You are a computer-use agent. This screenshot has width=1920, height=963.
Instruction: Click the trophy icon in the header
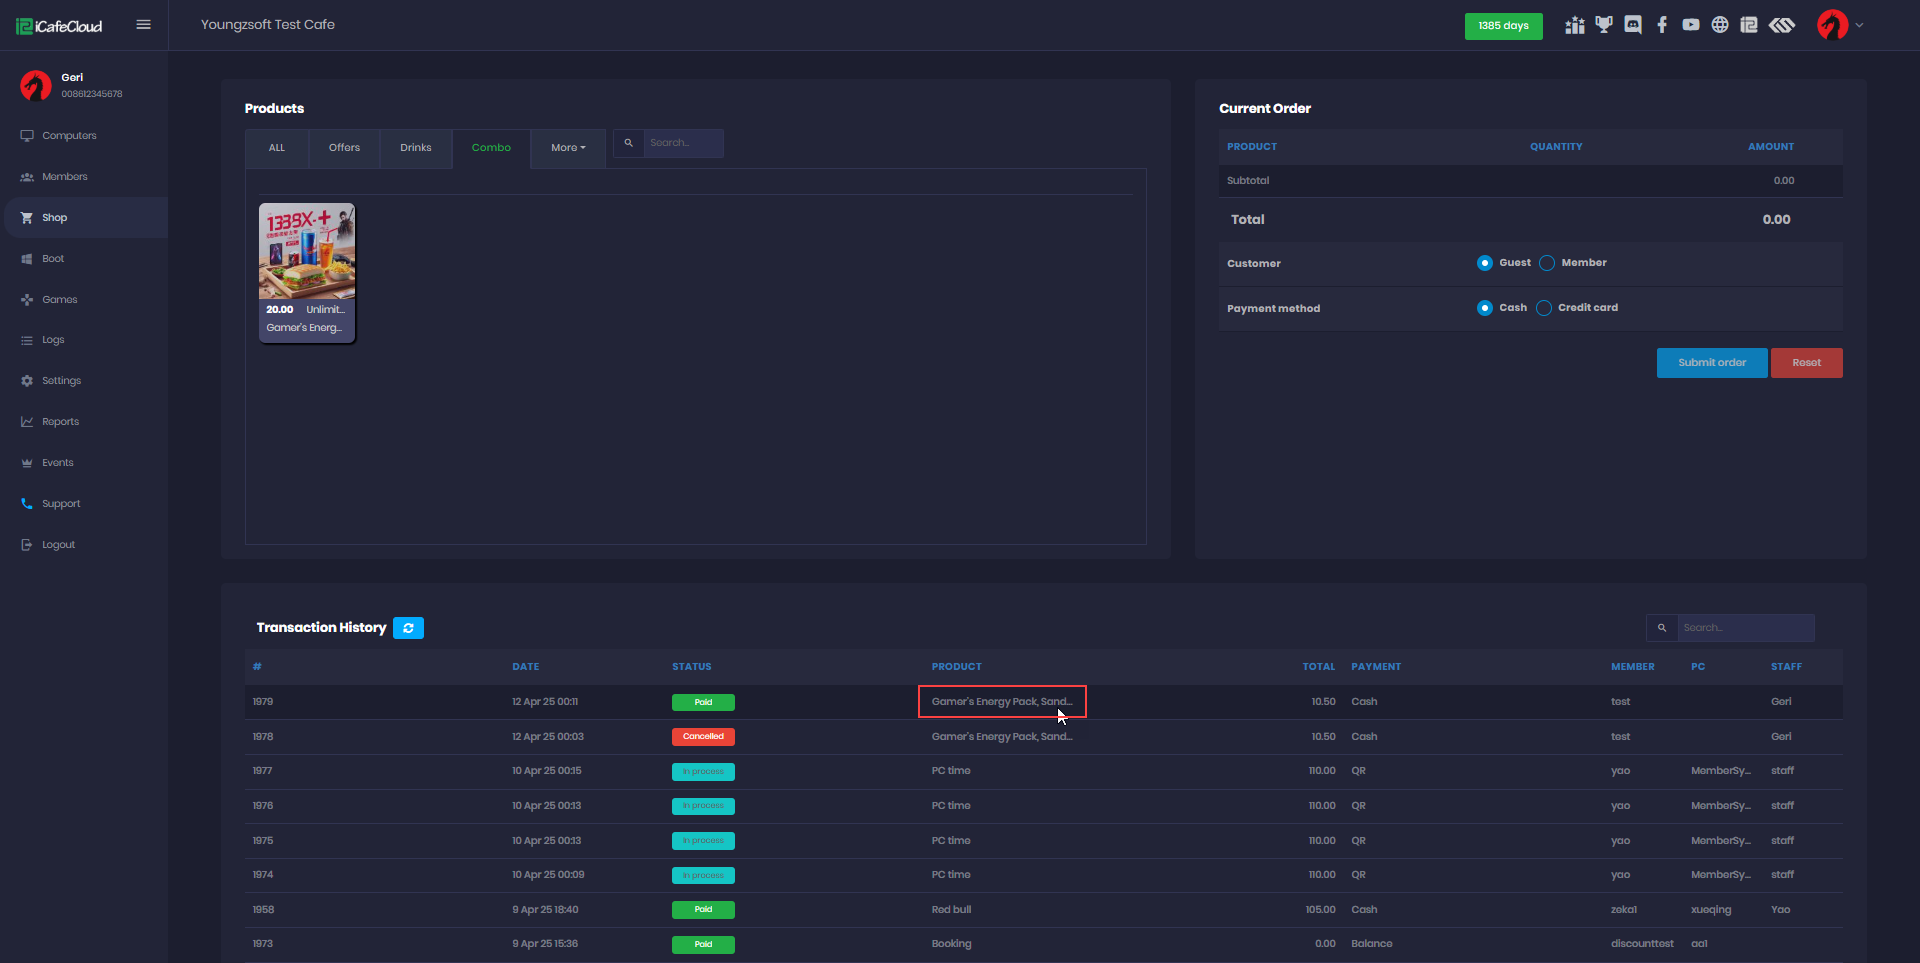[x=1604, y=25]
